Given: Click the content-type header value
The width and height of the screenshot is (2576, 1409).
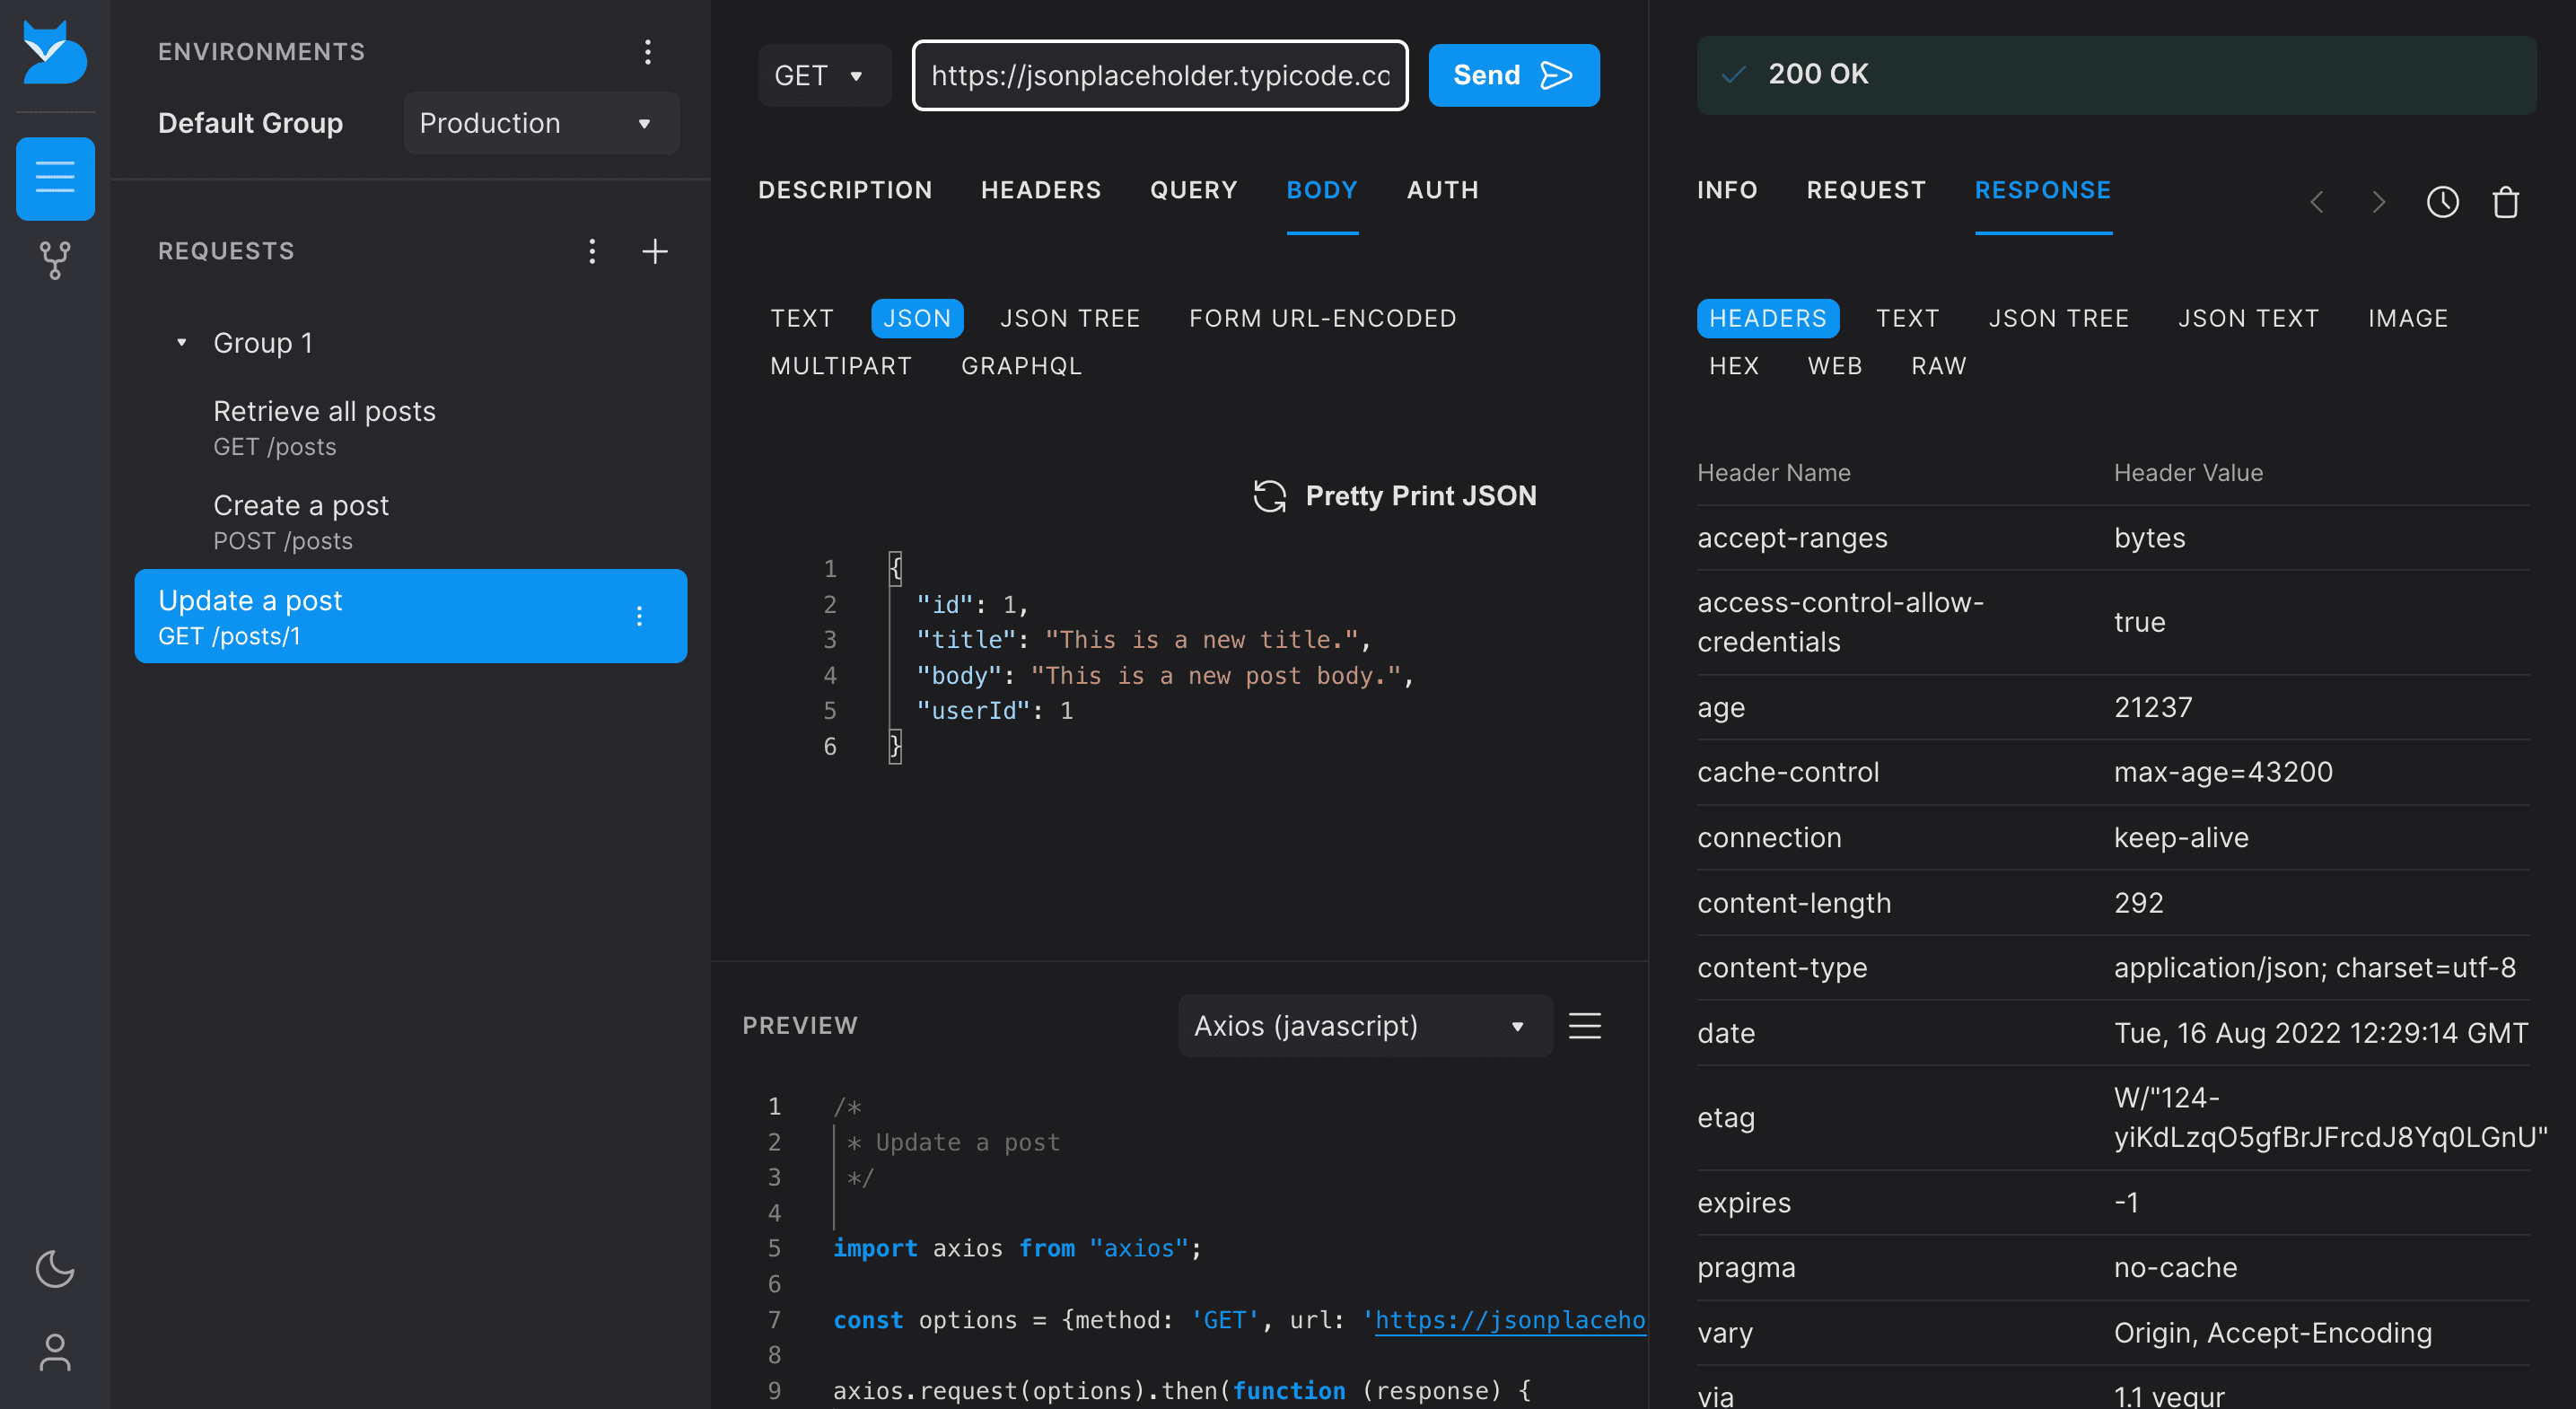Looking at the screenshot, I should click(x=2313, y=968).
